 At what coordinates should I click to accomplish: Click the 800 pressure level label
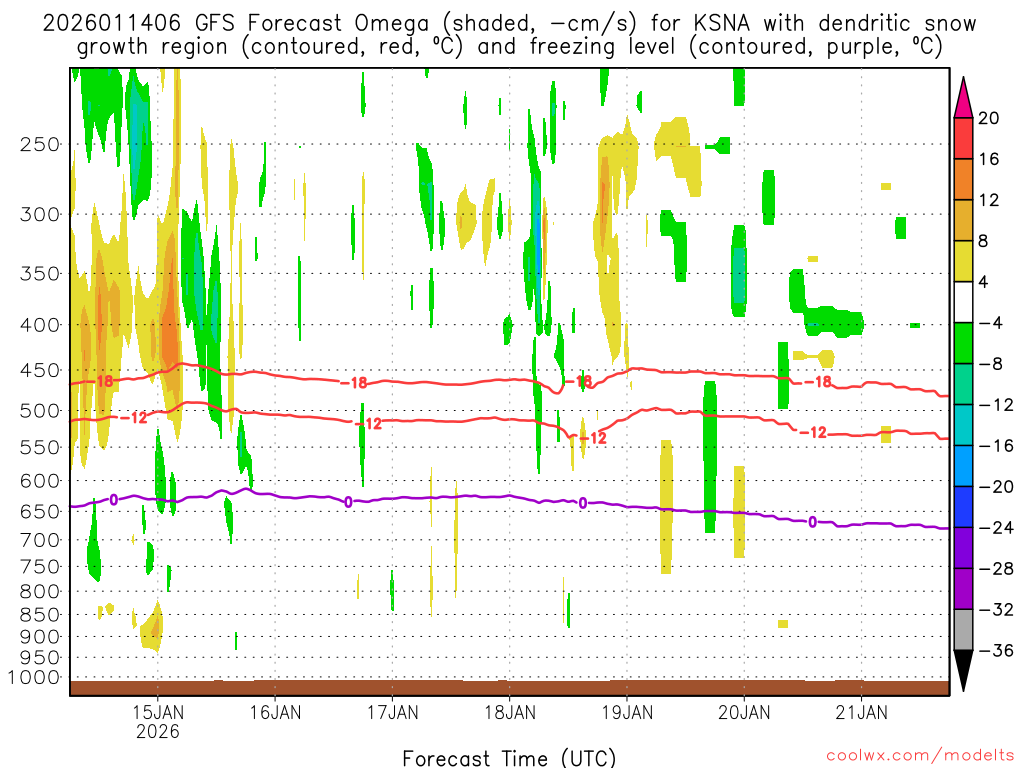click(40, 592)
